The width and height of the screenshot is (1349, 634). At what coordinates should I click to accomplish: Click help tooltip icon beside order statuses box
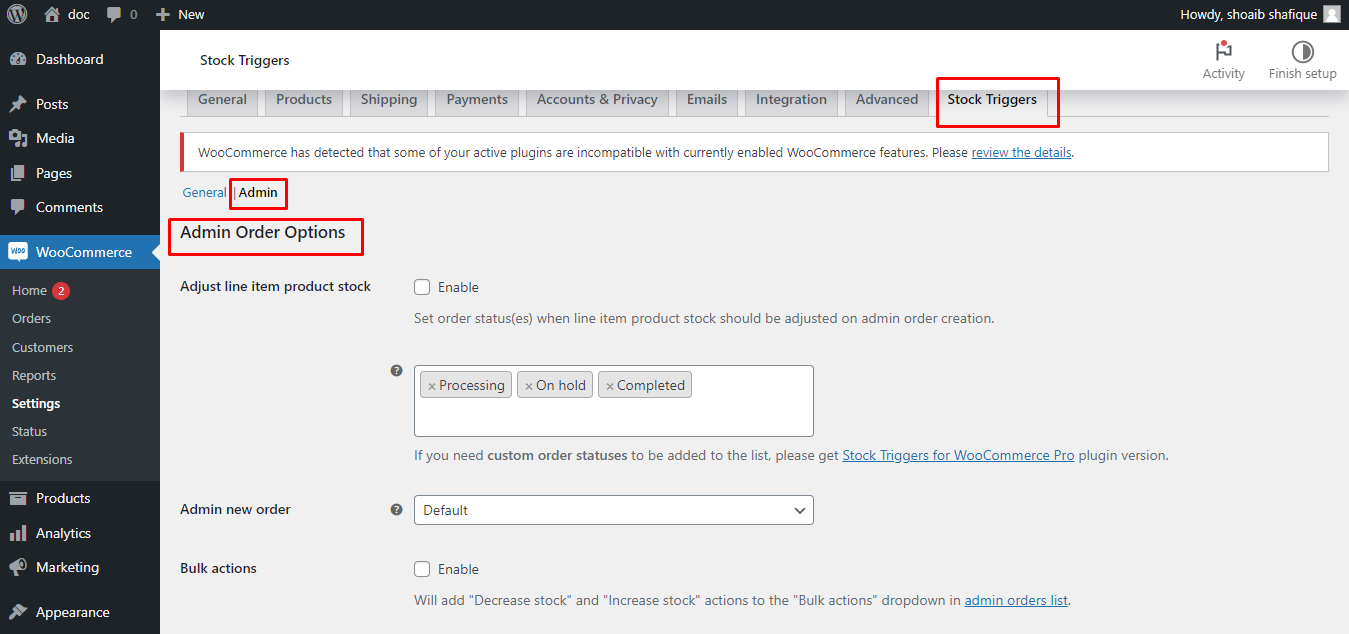pyautogui.click(x=396, y=370)
